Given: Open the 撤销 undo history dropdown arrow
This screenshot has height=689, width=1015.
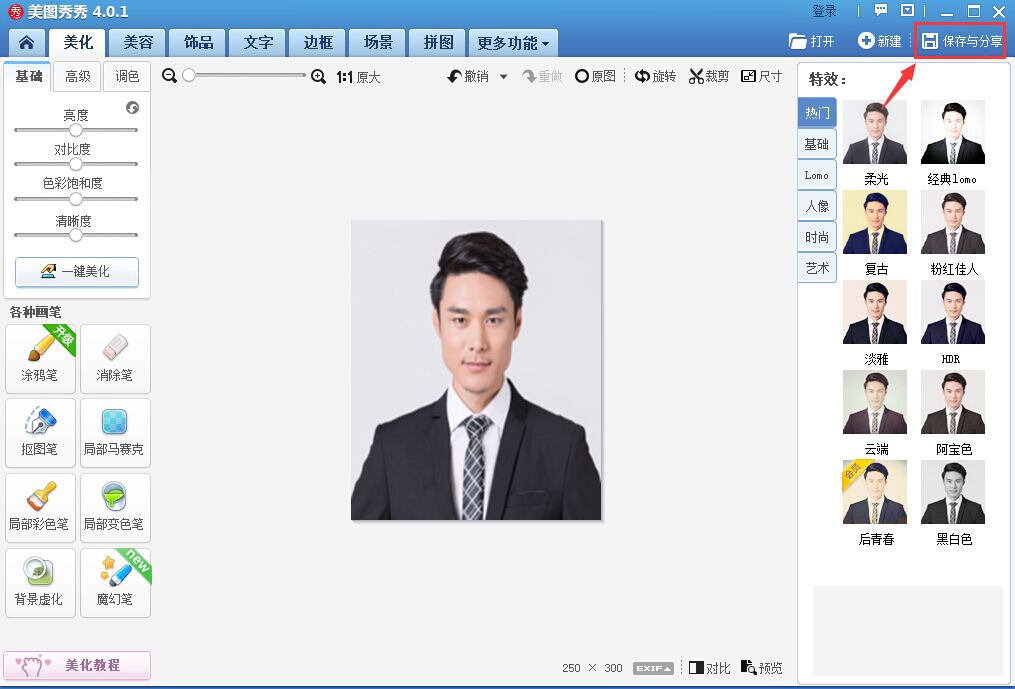Looking at the screenshot, I should [x=503, y=77].
